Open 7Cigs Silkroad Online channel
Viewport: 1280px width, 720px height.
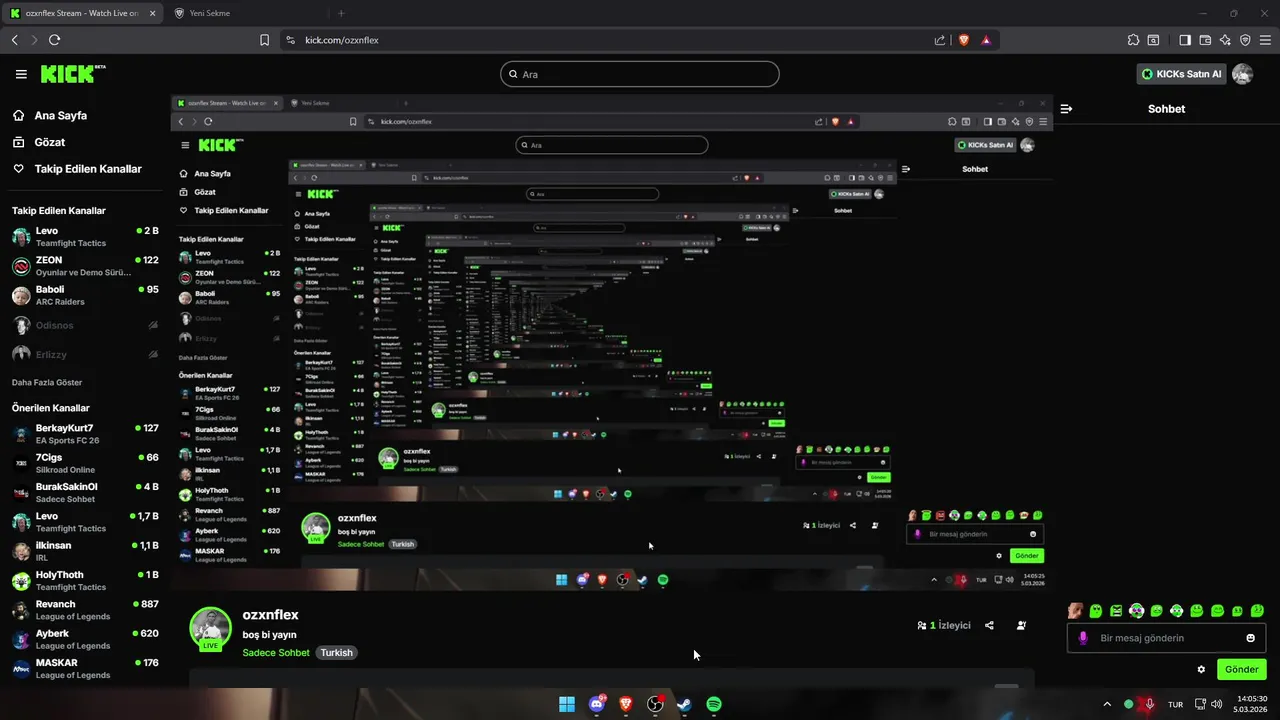pyautogui.click(x=85, y=463)
